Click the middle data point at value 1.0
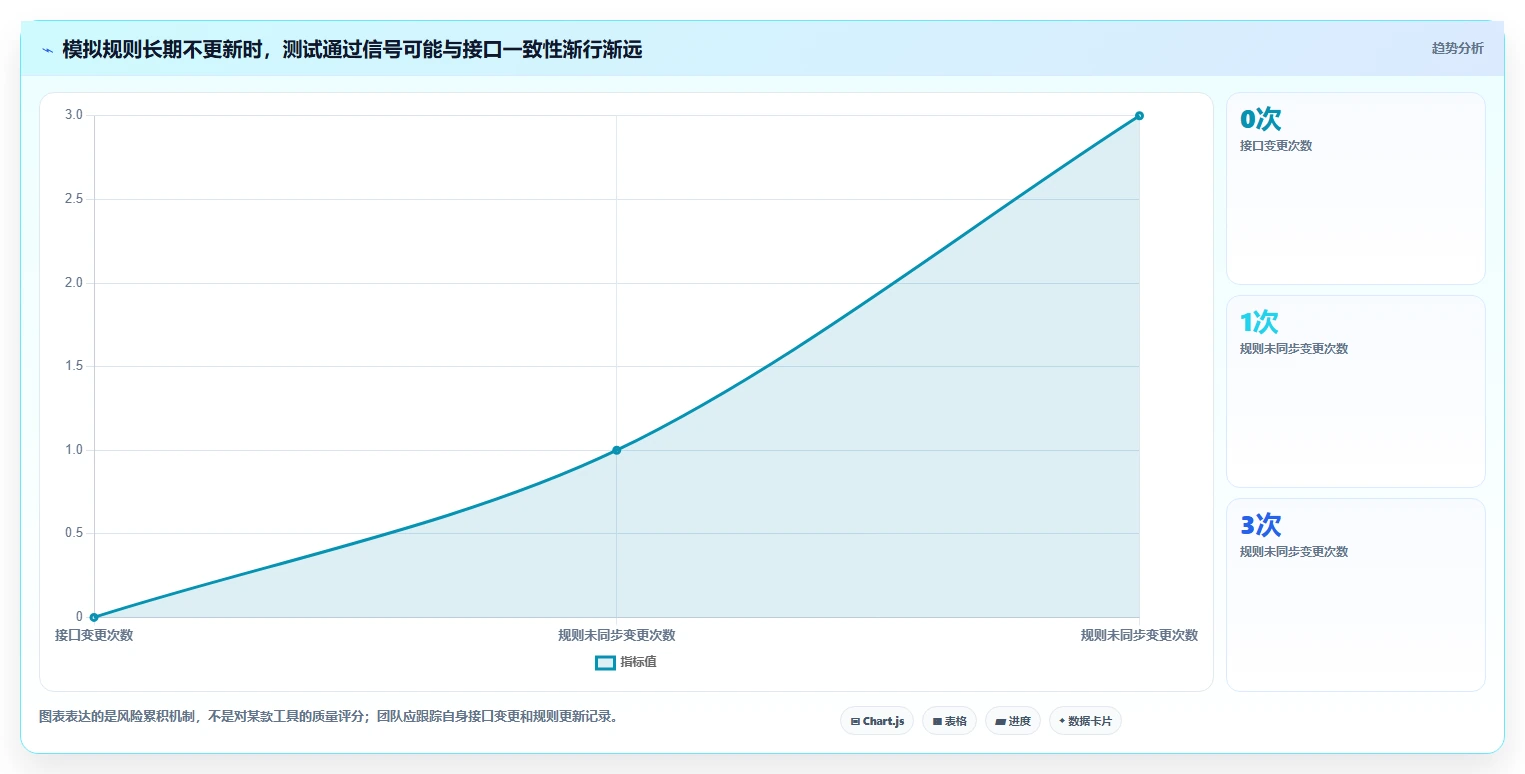The height and width of the screenshot is (774, 1525). coord(616,450)
